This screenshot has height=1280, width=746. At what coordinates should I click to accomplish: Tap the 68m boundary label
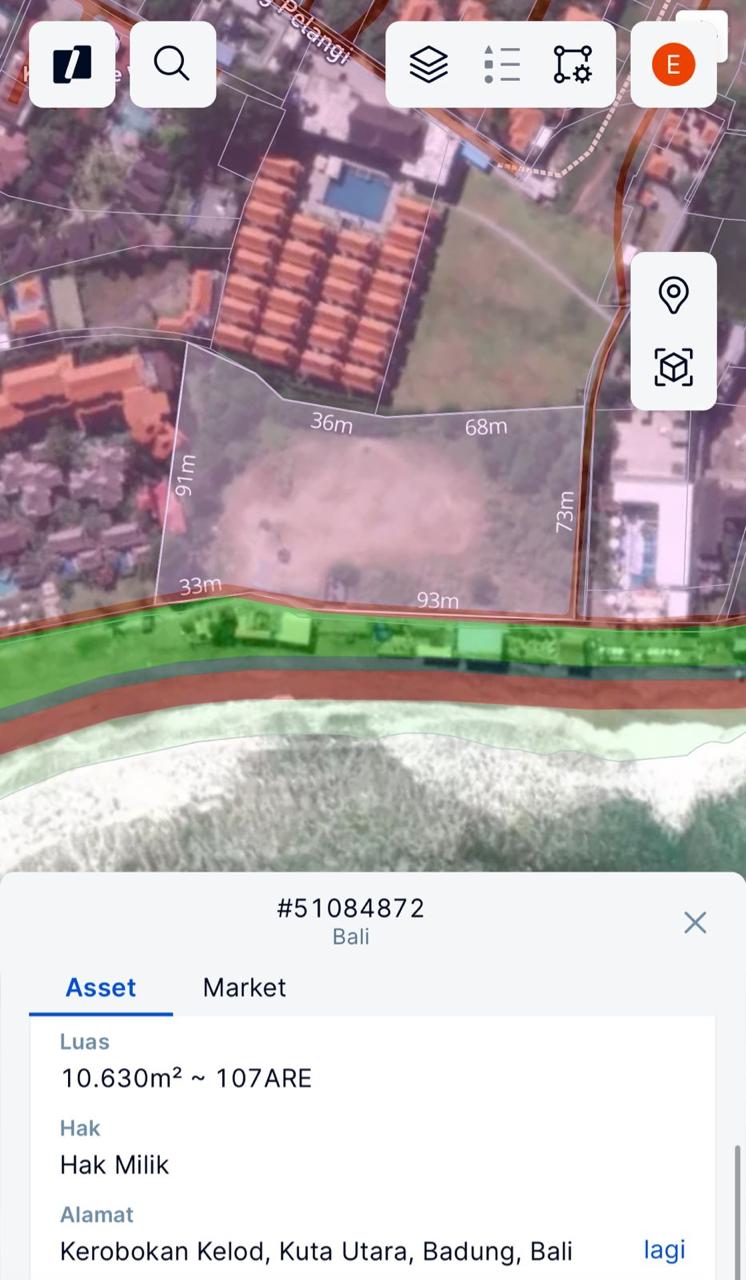pos(486,427)
